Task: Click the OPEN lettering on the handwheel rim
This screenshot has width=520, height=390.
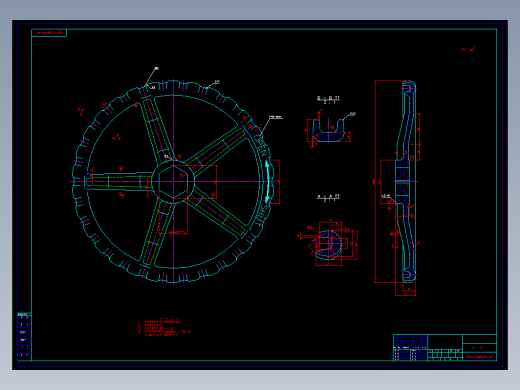Action: (x=261, y=144)
